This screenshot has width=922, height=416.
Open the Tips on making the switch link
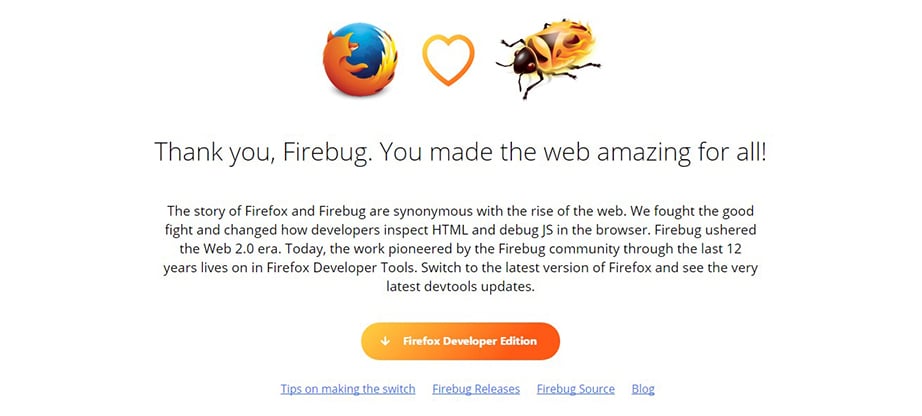pyautogui.click(x=348, y=389)
